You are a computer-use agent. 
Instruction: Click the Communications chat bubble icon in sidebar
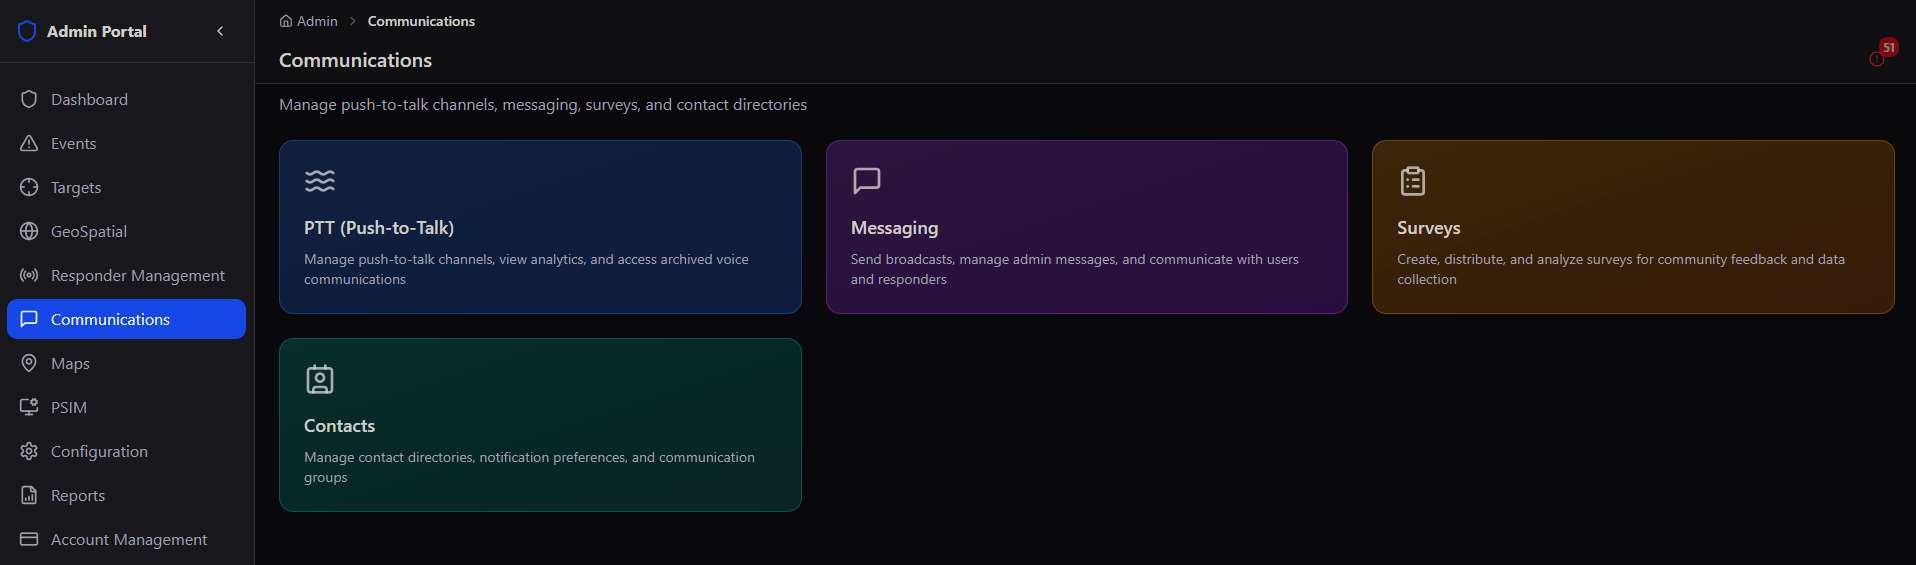pos(29,319)
